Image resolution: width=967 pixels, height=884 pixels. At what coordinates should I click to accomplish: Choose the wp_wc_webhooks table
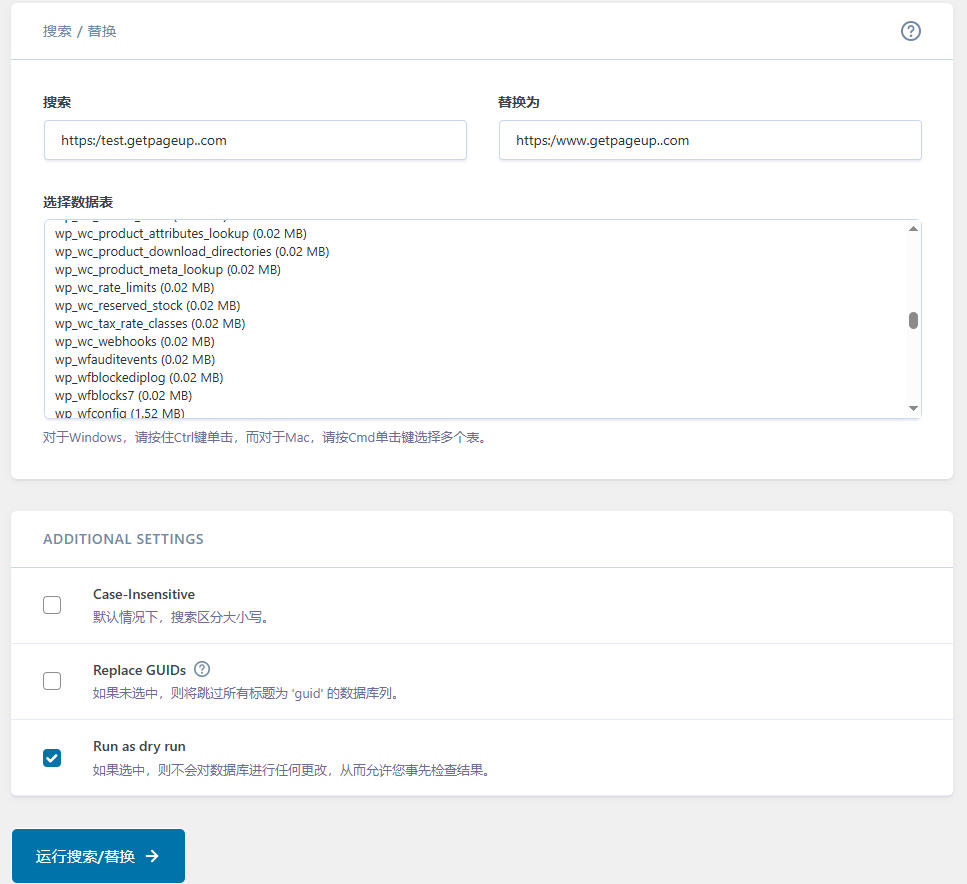click(135, 342)
